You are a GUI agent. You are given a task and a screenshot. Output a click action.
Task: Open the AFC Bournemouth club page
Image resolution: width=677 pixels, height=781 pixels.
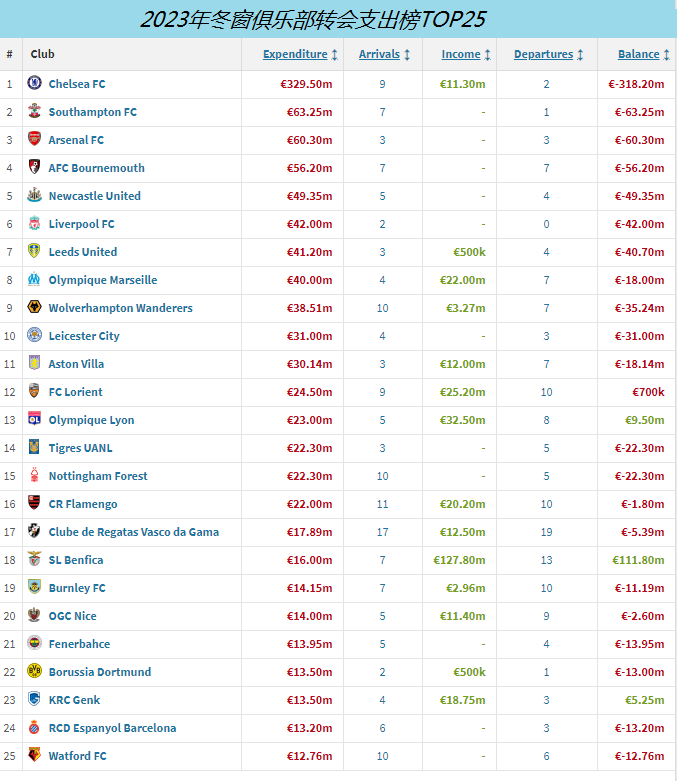coord(96,168)
